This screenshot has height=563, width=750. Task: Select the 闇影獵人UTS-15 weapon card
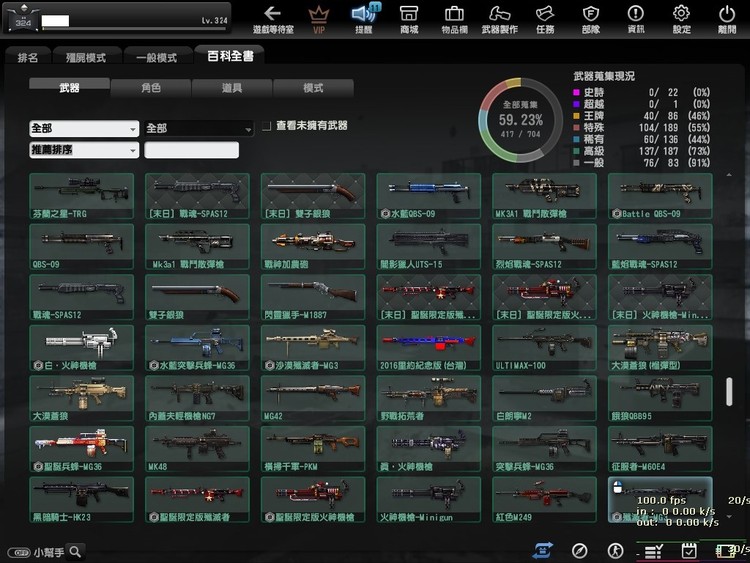(x=429, y=247)
